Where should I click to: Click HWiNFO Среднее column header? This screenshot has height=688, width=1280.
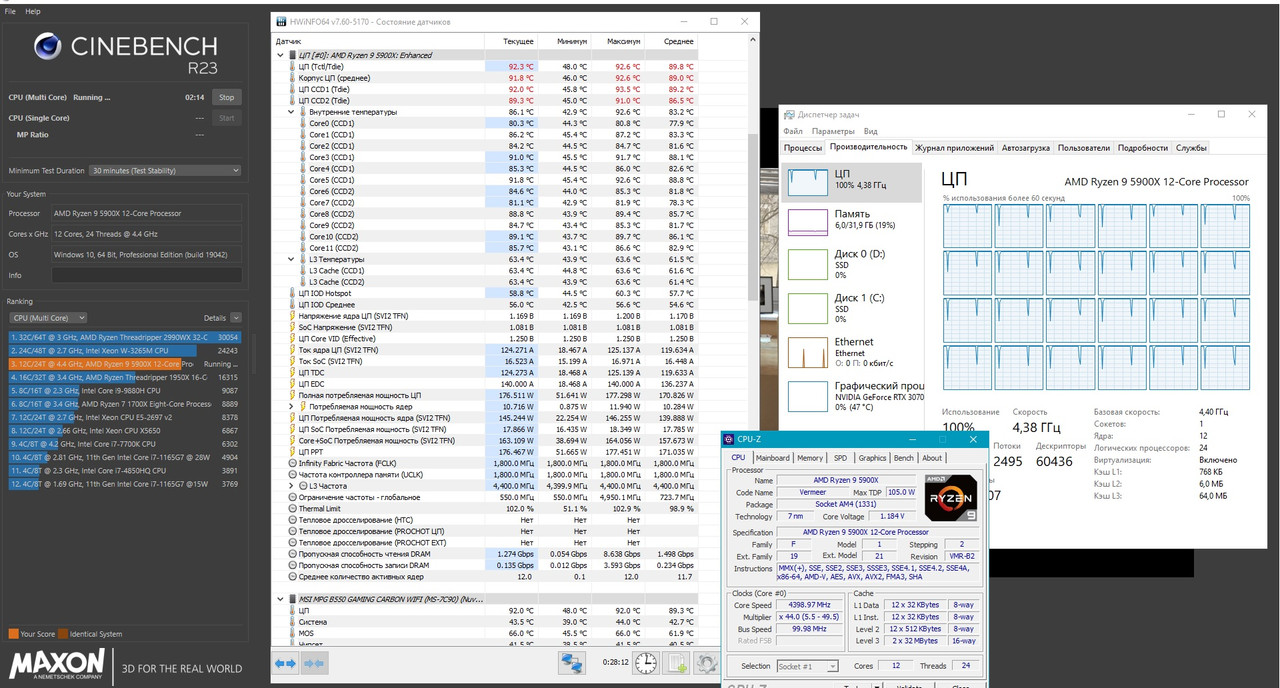click(670, 42)
